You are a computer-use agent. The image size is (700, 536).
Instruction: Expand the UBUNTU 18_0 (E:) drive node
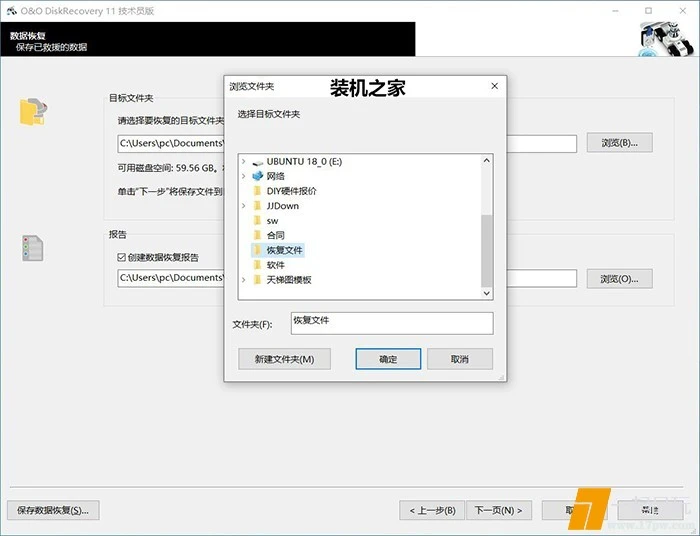coord(244,161)
